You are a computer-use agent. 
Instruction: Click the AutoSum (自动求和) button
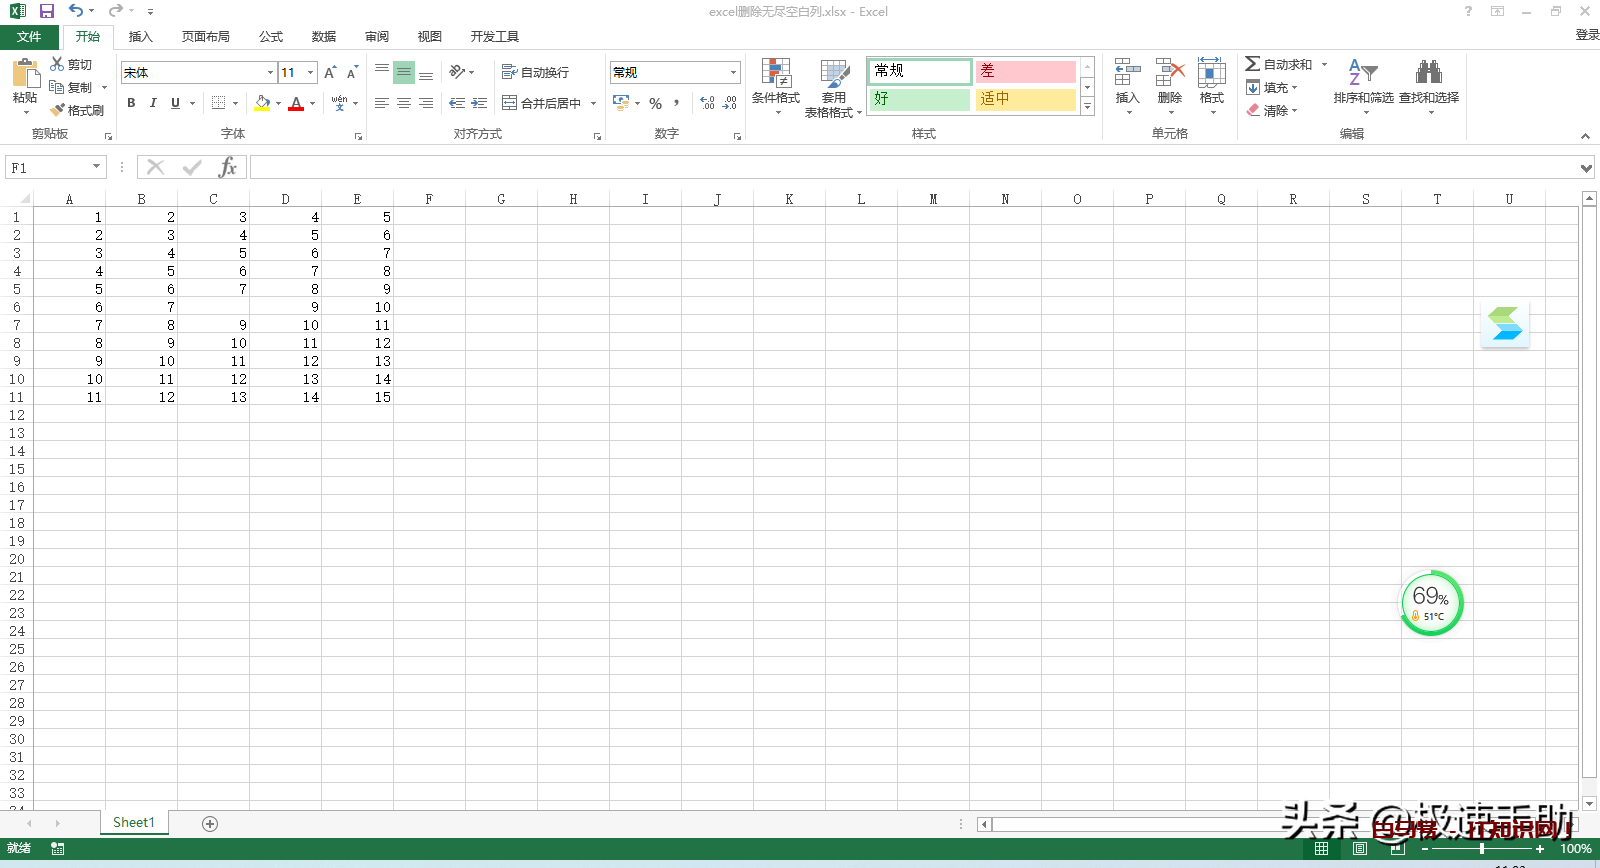click(x=1279, y=64)
